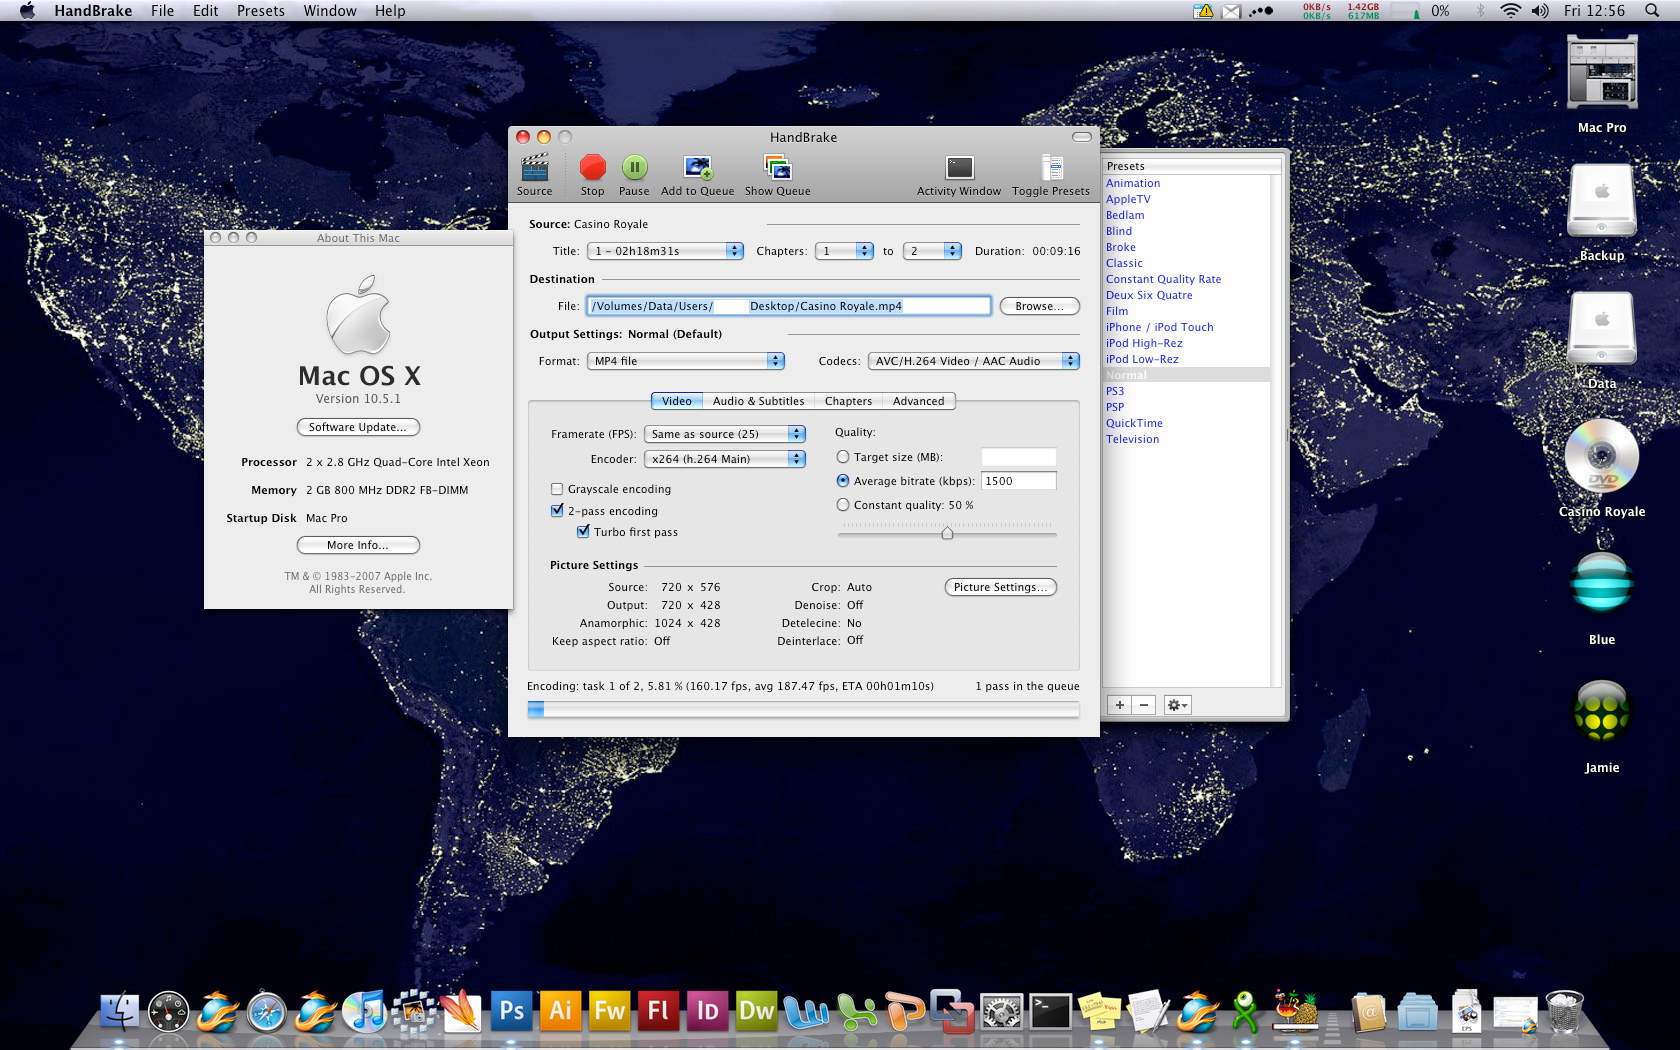Select the Constant quality radio button
Screen dimensions: 1680x1050
(843, 505)
